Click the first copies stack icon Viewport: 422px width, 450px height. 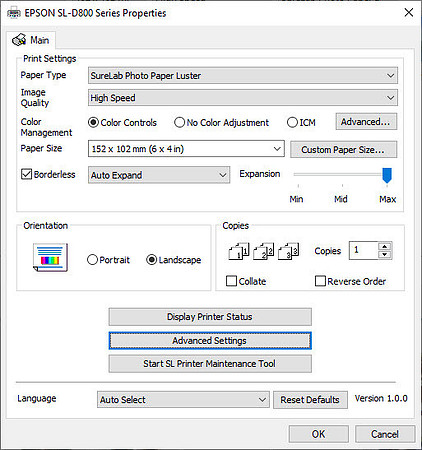(x=239, y=251)
